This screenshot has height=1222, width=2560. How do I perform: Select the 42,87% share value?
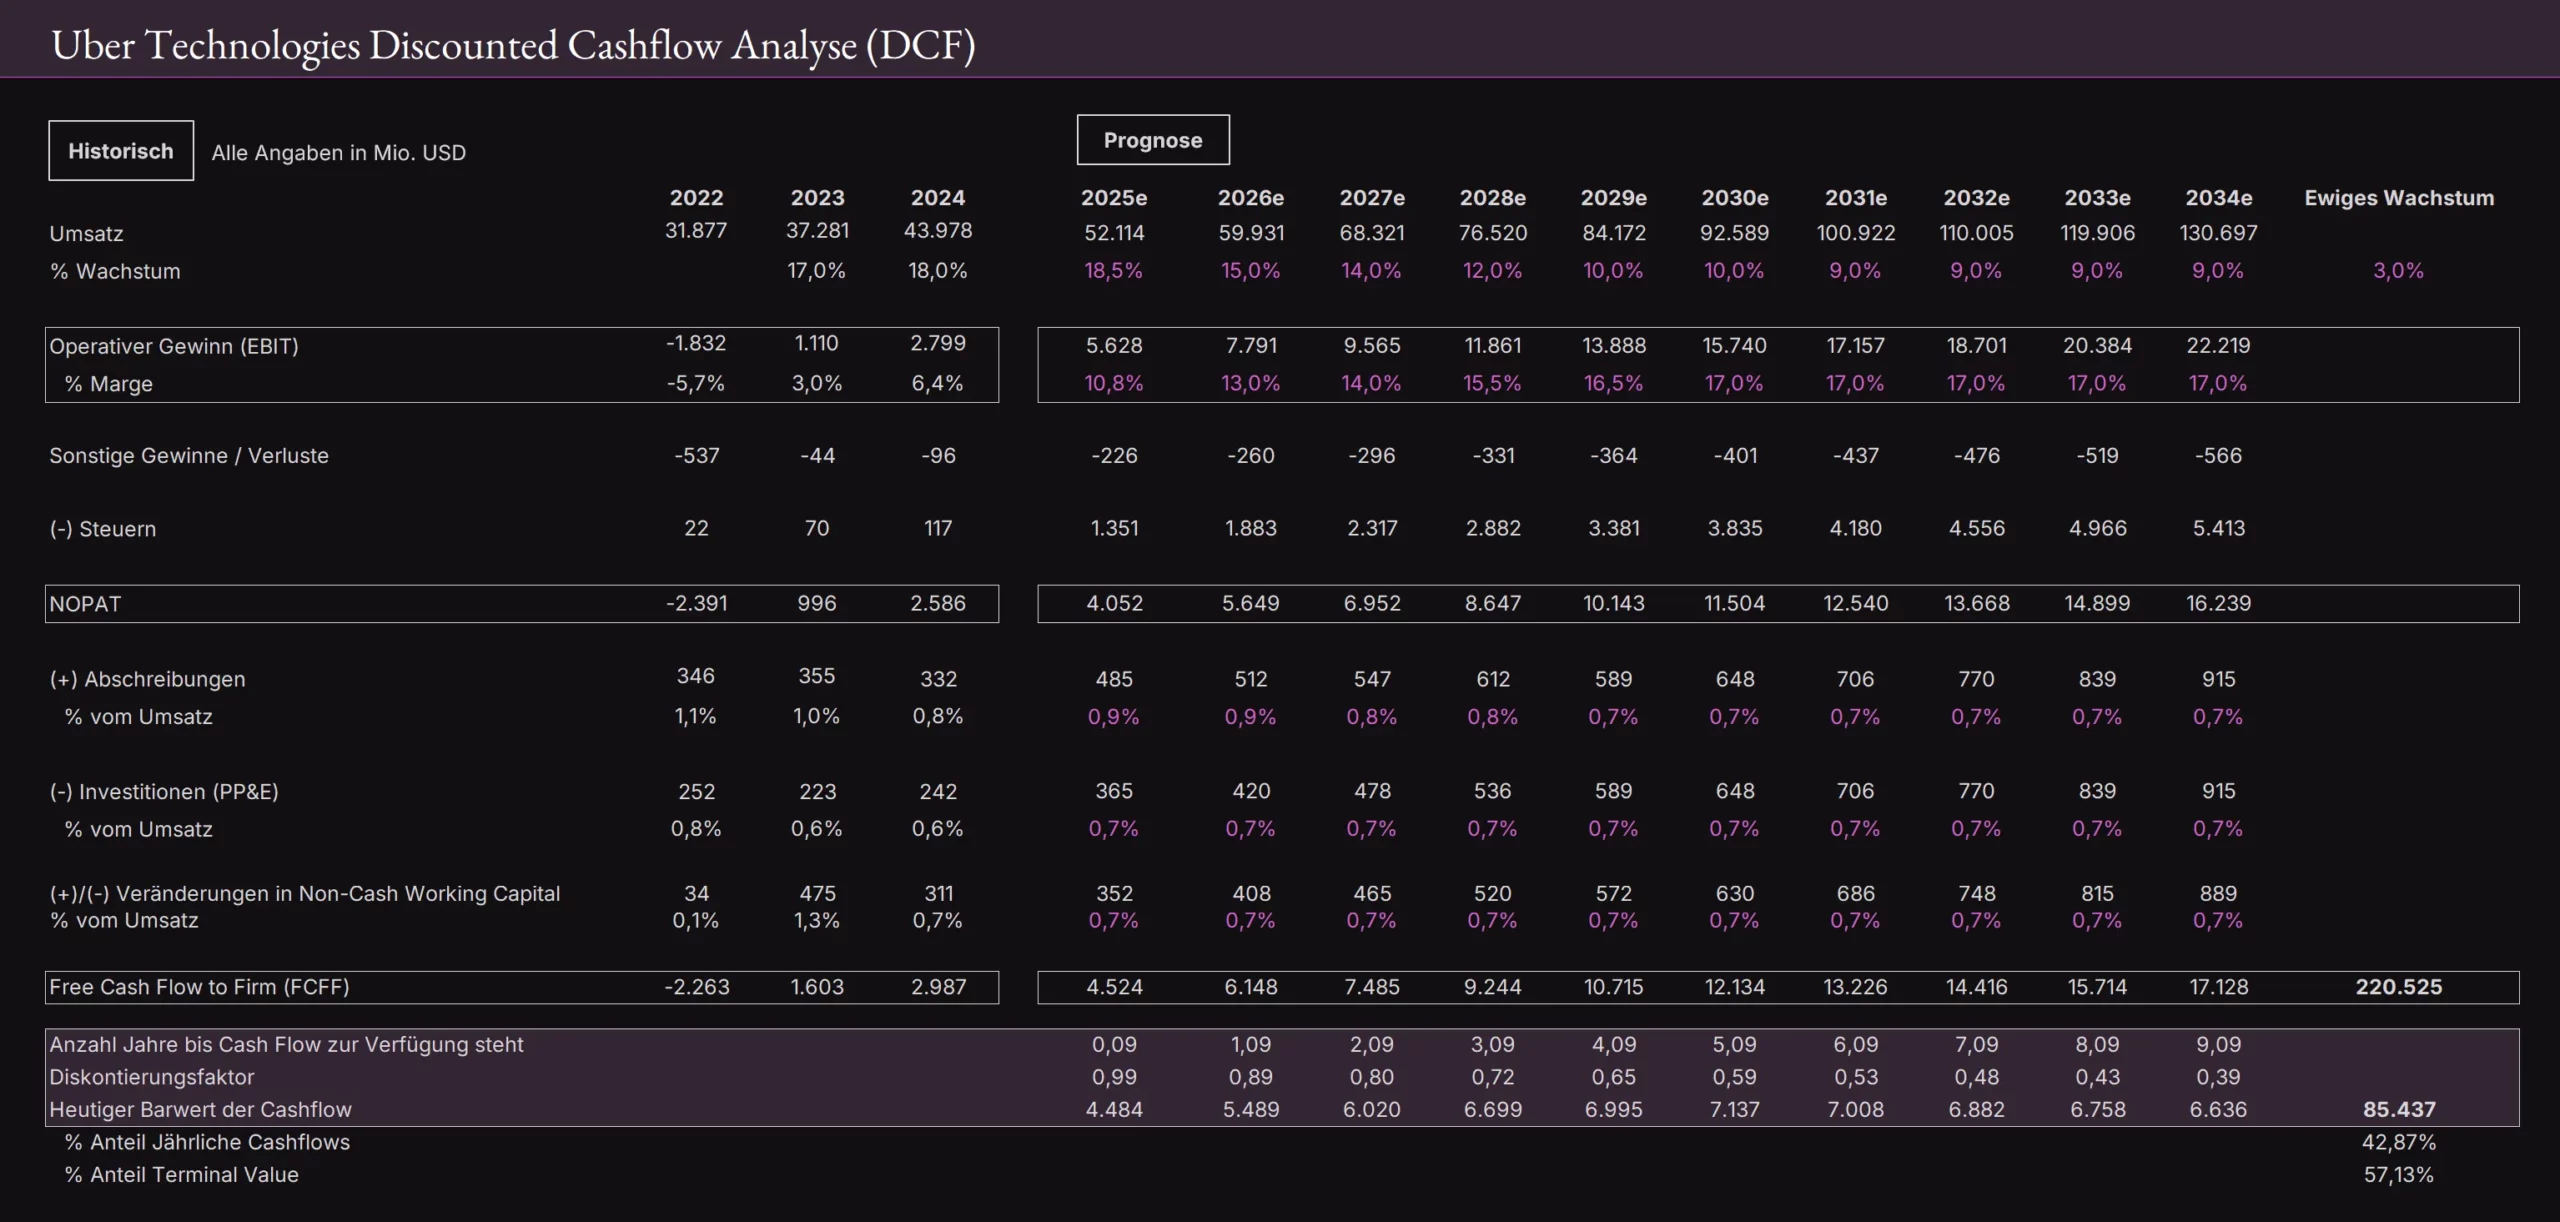click(2399, 1143)
